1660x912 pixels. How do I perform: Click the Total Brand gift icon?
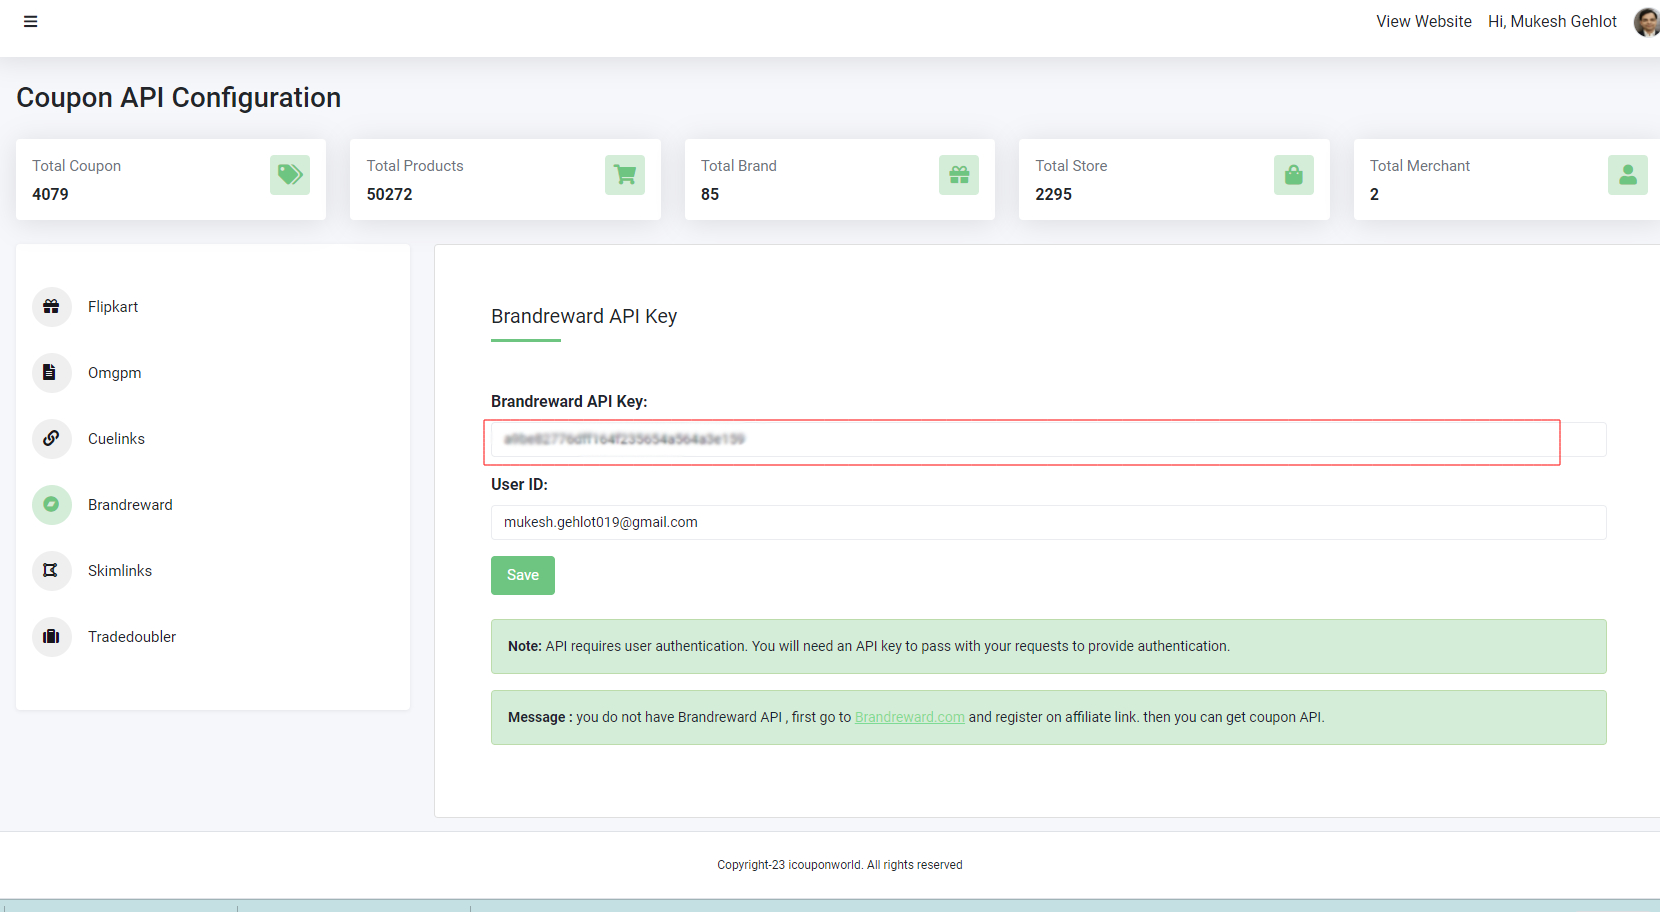pyautogui.click(x=959, y=175)
